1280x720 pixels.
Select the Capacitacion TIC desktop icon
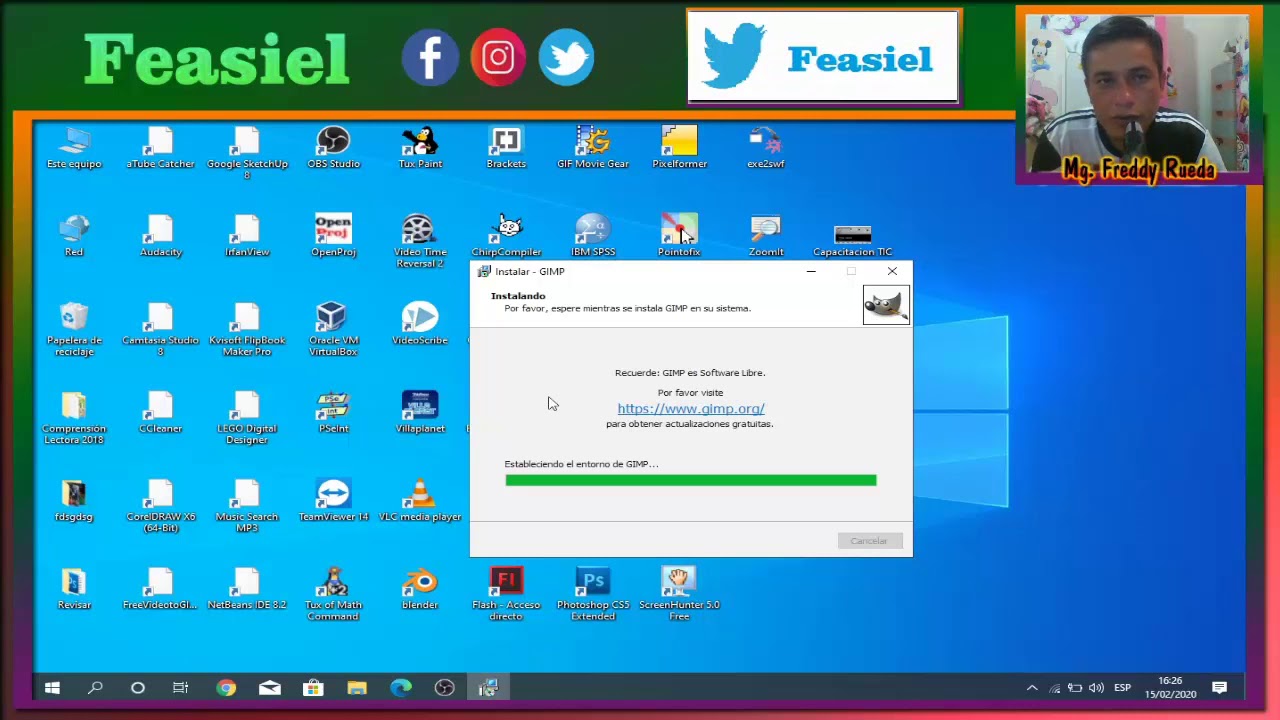(852, 235)
